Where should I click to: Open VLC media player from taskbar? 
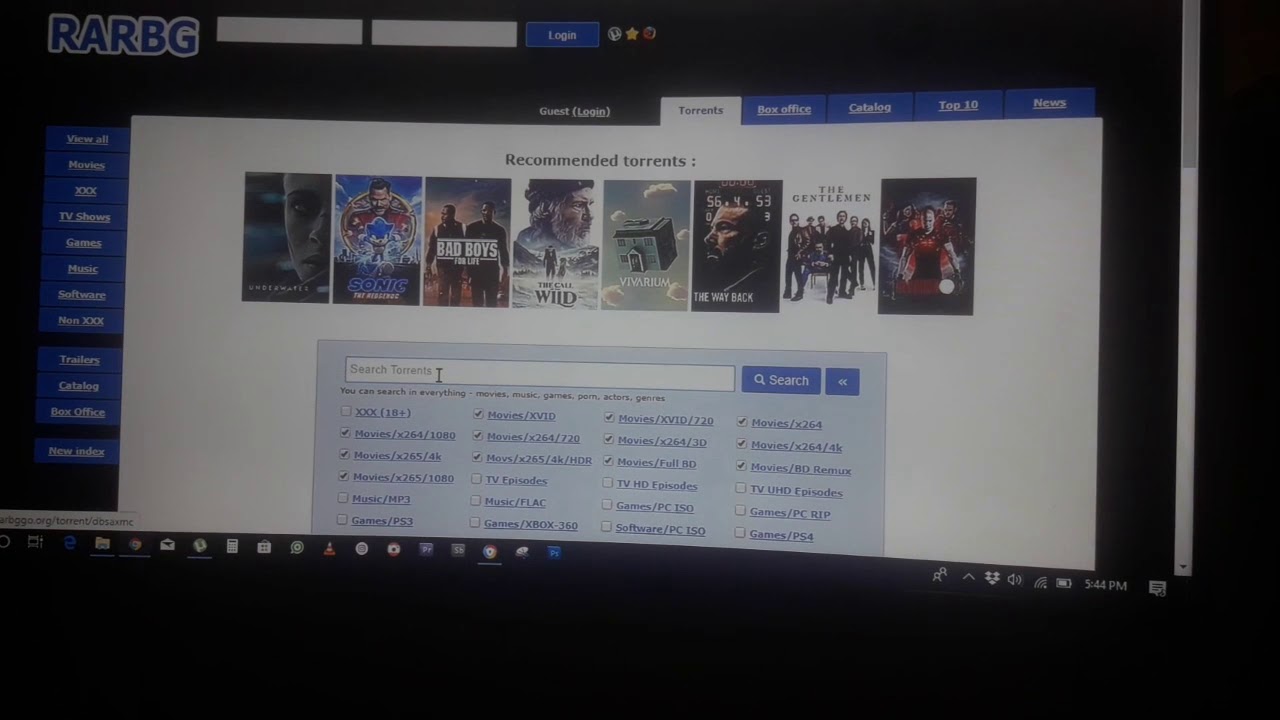[329, 548]
